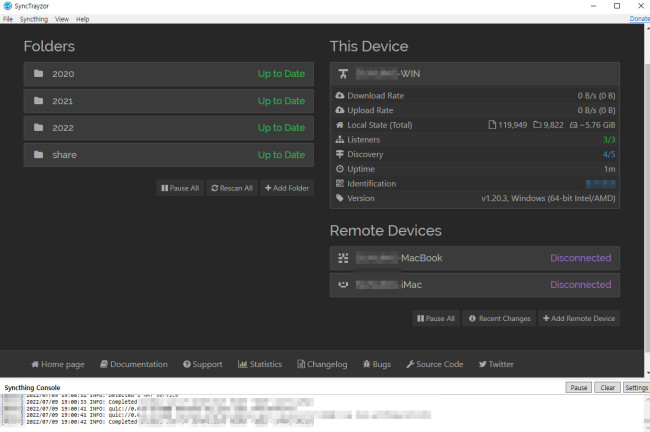Click the Discovery signpost icon
This screenshot has width=650, height=432.
pos(340,154)
